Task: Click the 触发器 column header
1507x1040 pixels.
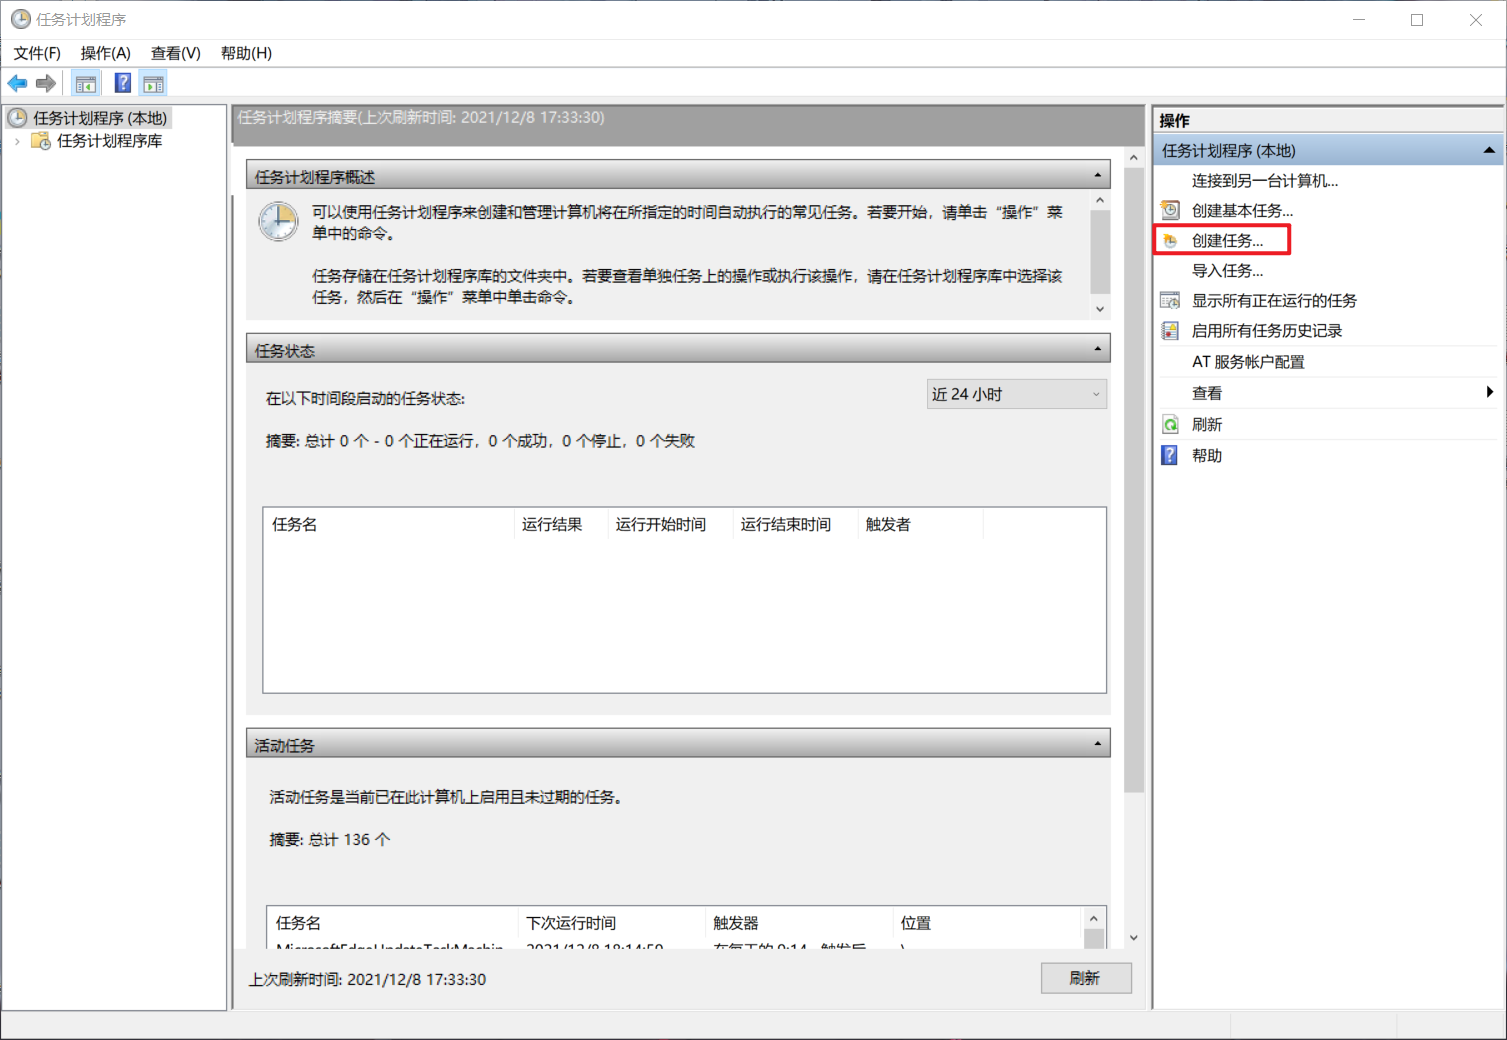Action: point(798,923)
